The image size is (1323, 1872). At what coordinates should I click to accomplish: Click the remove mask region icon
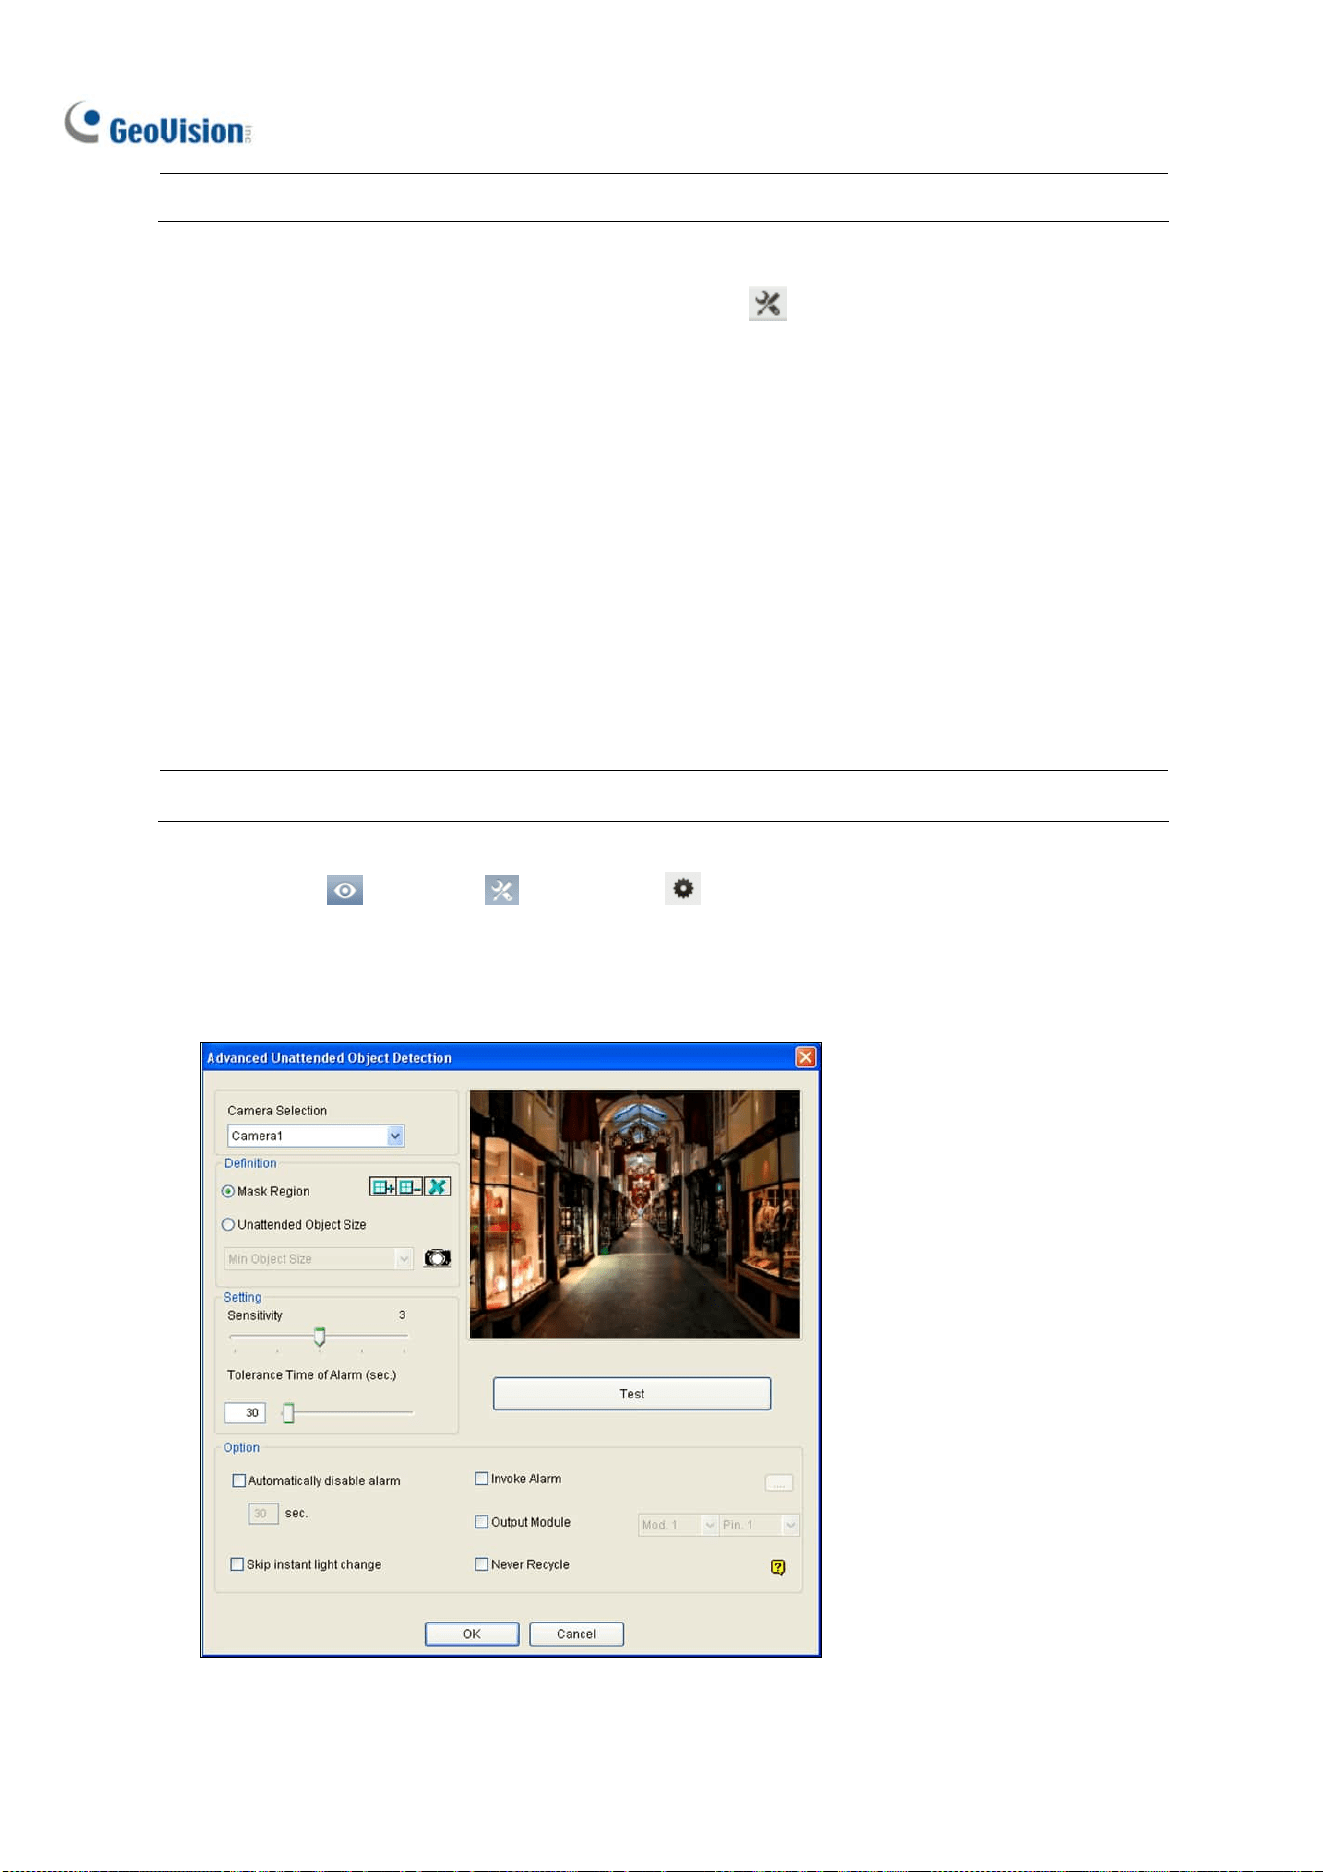point(410,1187)
